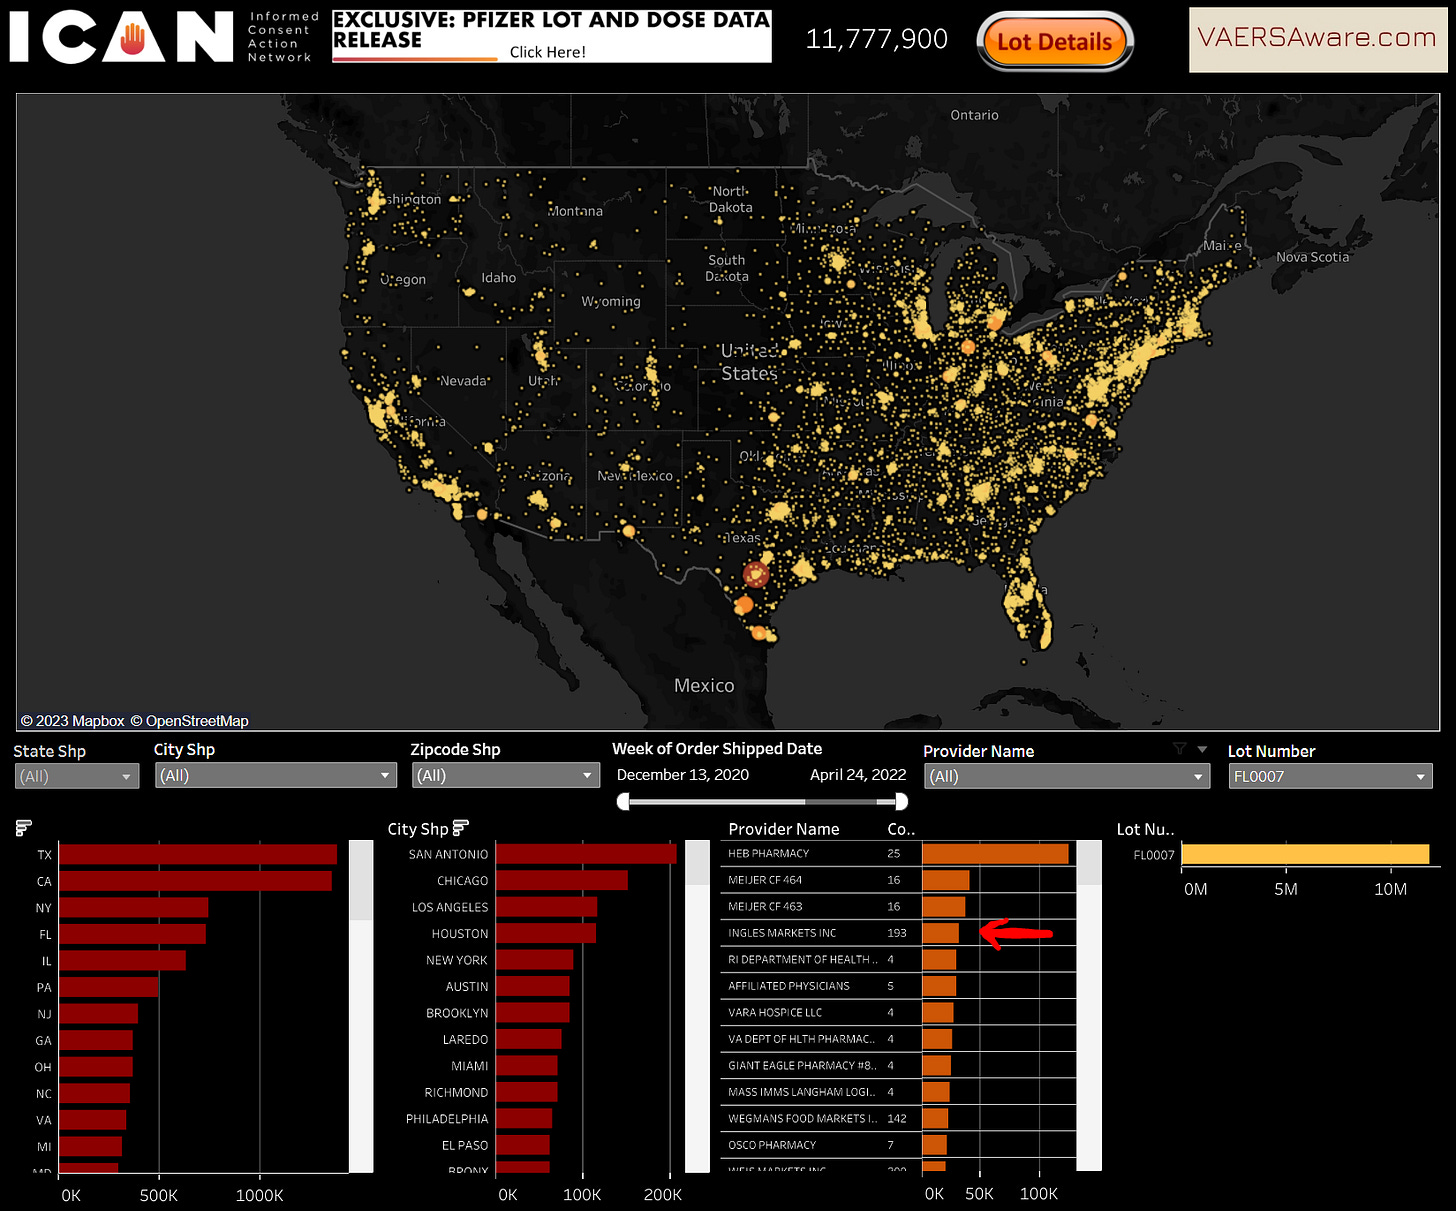Select the SAN ANTONIO city bar
Image resolution: width=1456 pixels, height=1211 pixels.
[586, 854]
